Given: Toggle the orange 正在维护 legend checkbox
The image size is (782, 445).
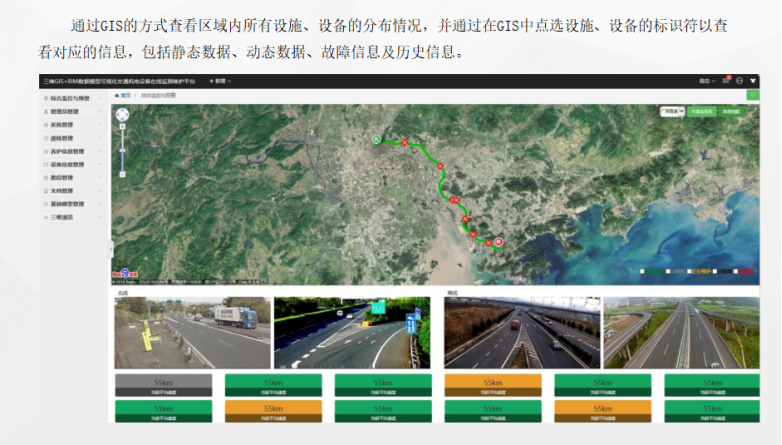Looking at the screenshot, I should click(x=690, y=271).
